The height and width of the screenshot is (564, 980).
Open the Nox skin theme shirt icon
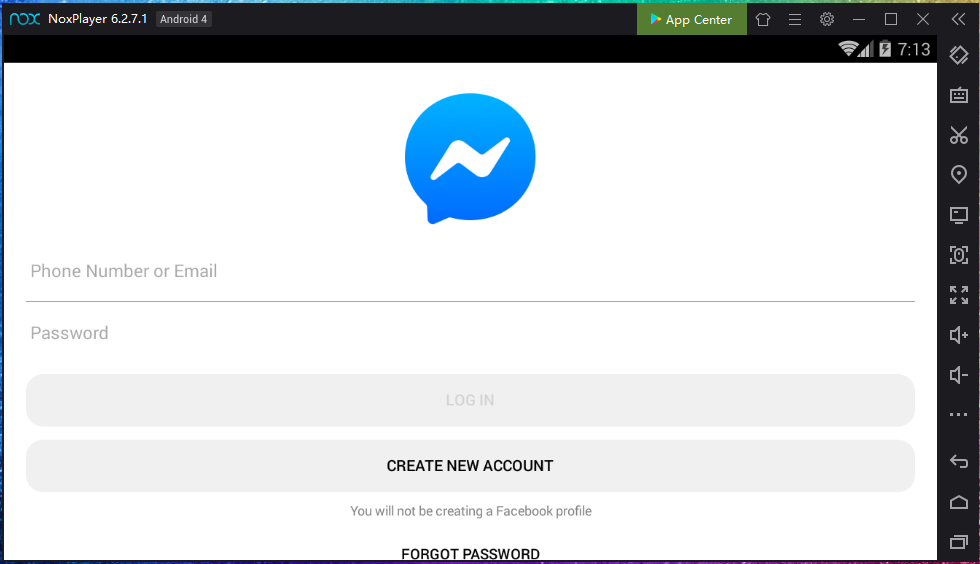pyautogui.click(x=762, y=19)
